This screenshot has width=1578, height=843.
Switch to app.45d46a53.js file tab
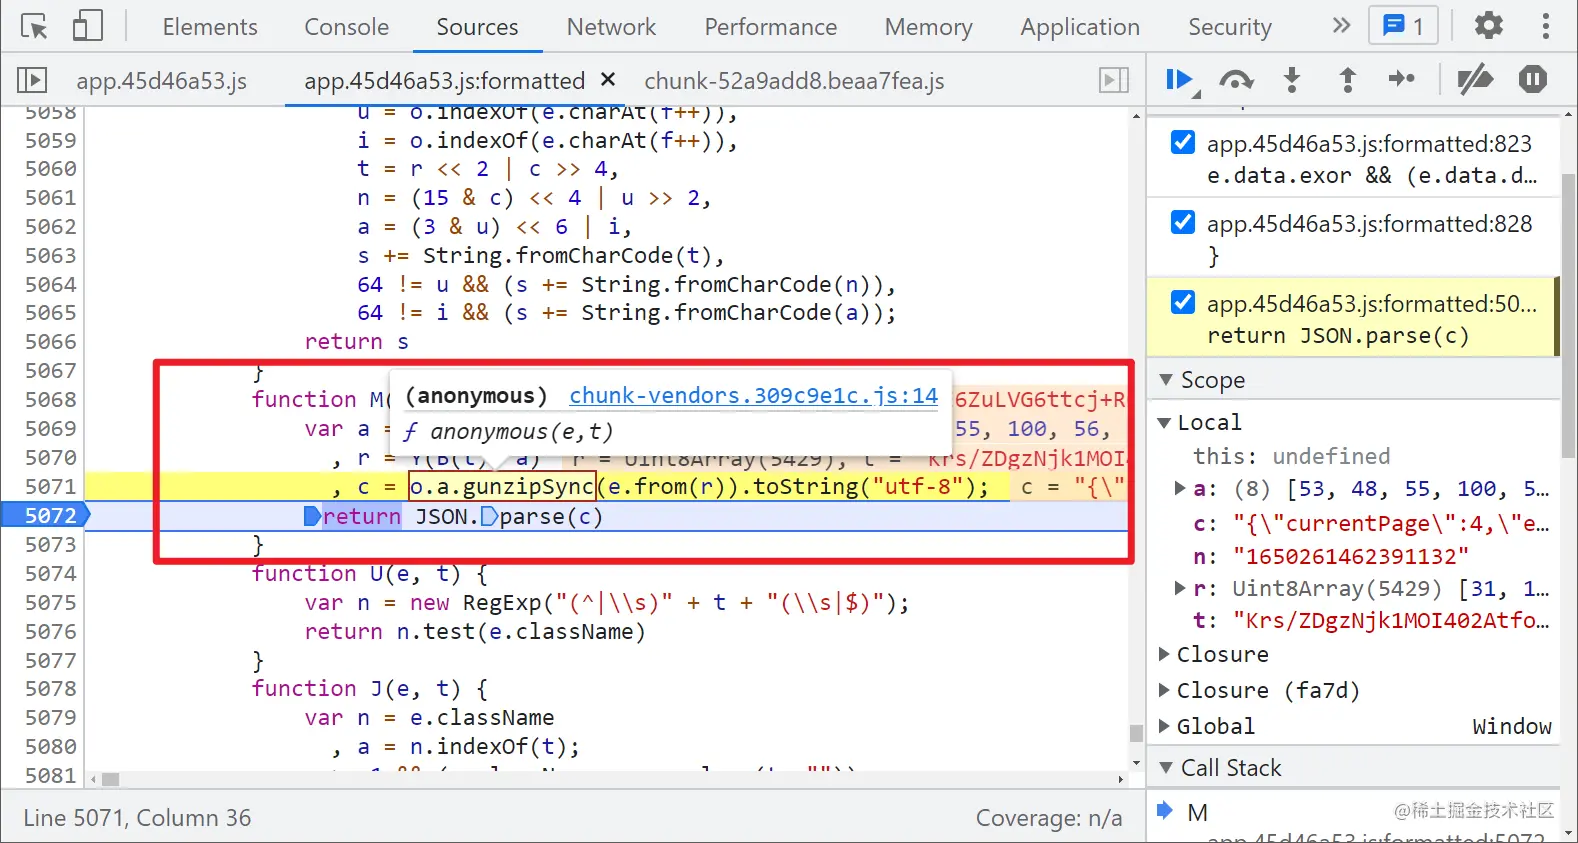point(162,81)
